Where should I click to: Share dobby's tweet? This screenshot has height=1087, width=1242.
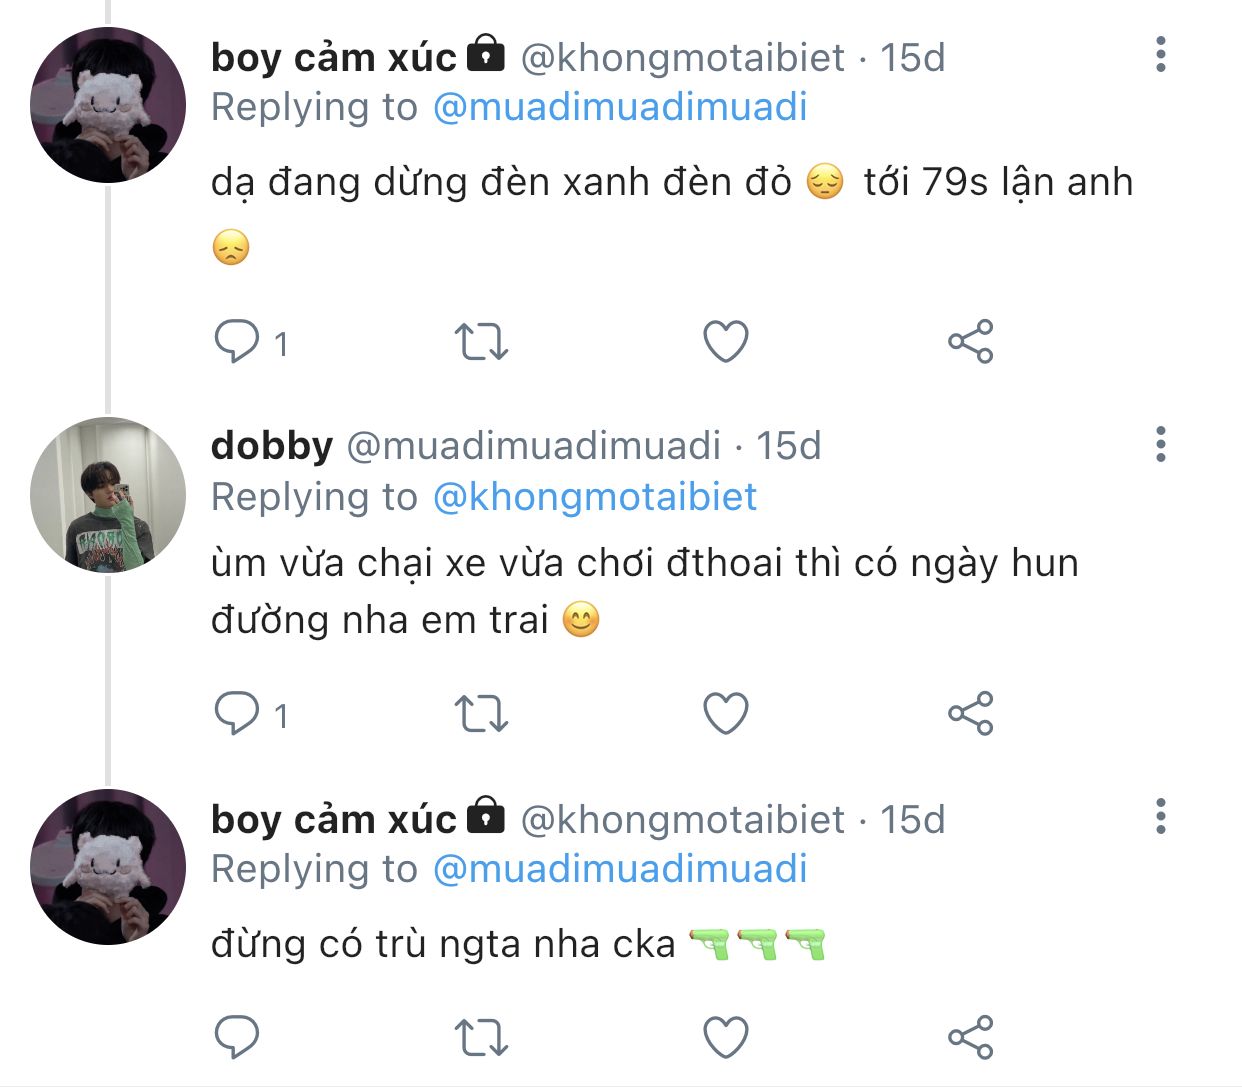[970, 714]
